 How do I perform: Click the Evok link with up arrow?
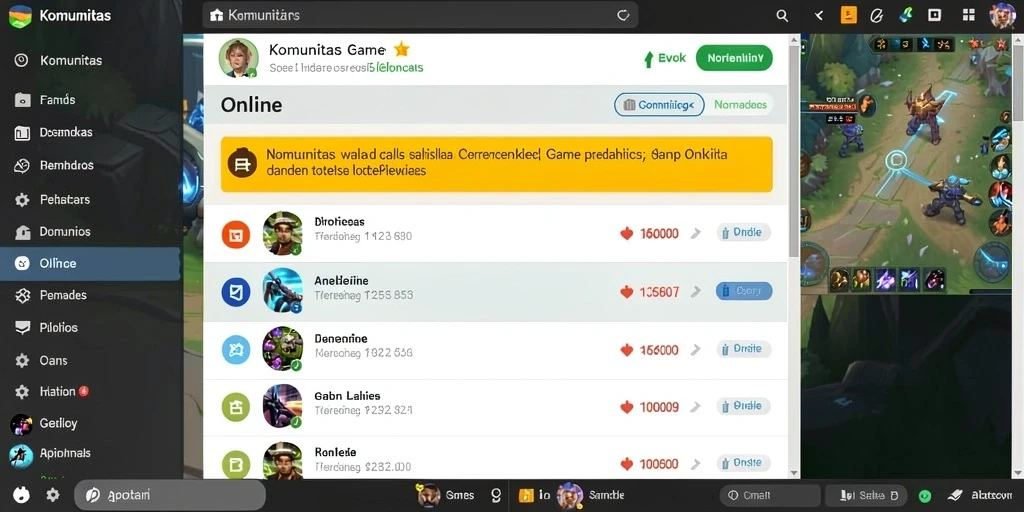tap(665, 59)
